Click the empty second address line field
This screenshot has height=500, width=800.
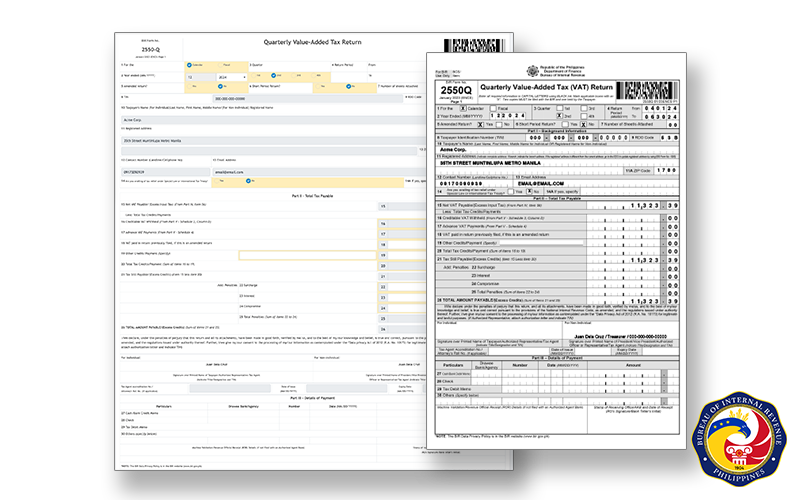coord(269,151)
